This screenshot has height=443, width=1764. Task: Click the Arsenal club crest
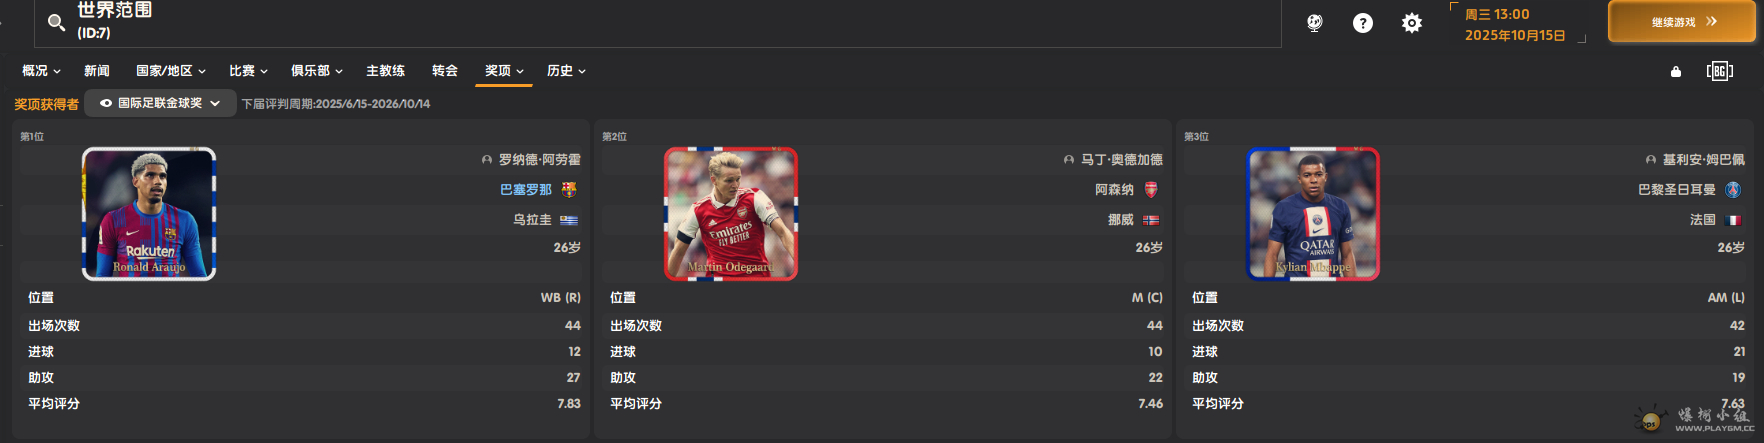[x=1151, y=189]
